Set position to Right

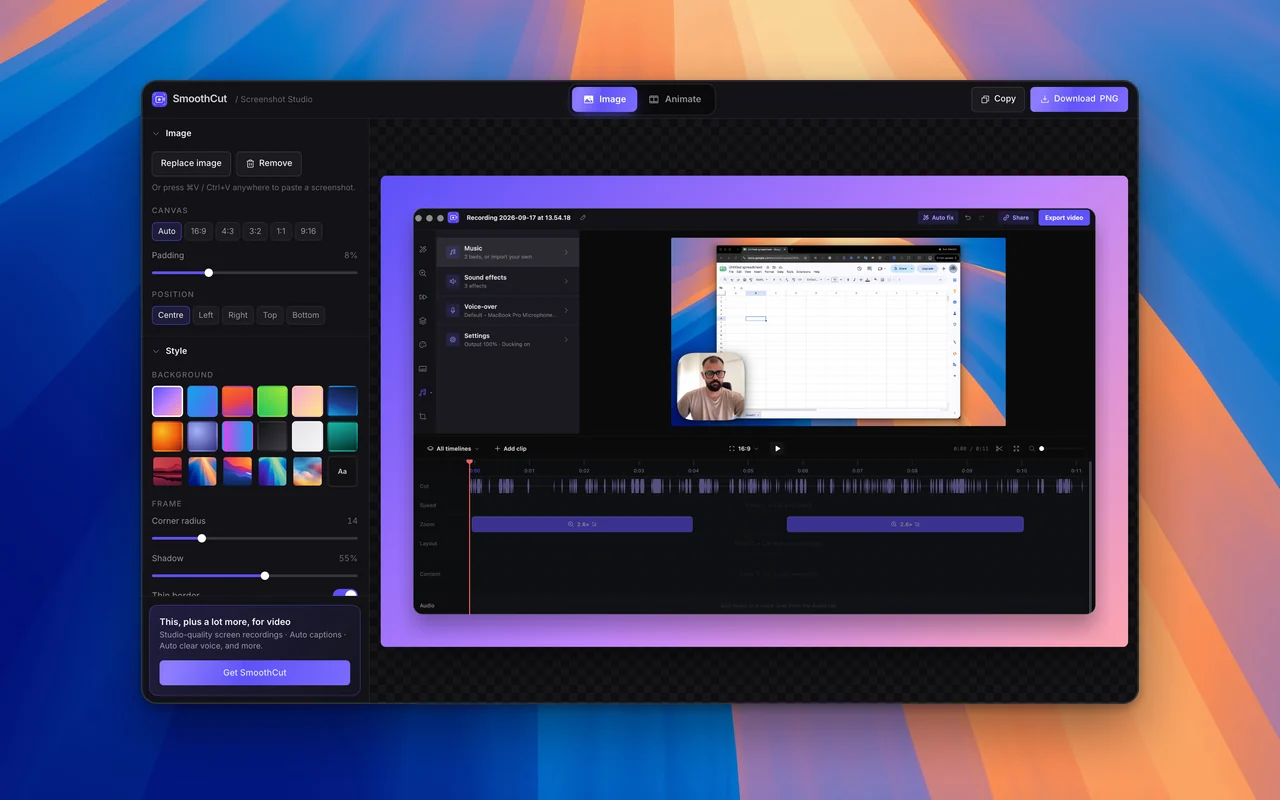(x=238, y=315)
